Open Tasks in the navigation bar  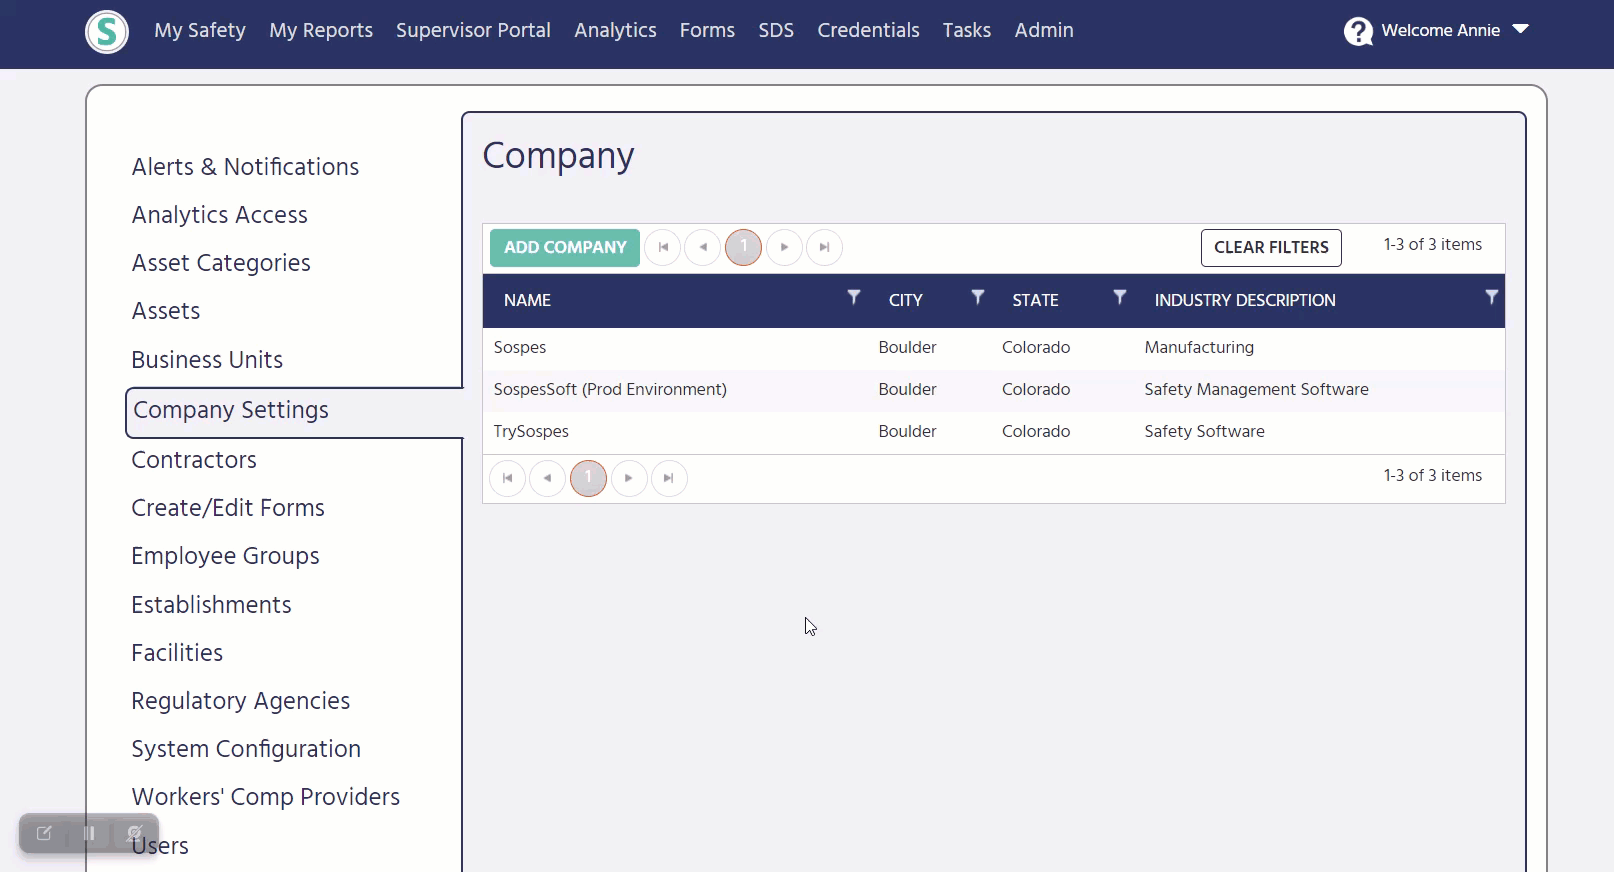point(967,31)
